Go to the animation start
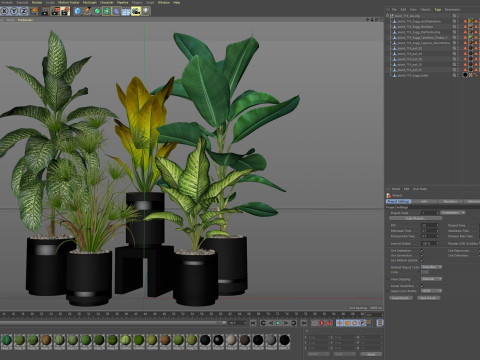This screenshot has height=360, width=480. point(253,323)
